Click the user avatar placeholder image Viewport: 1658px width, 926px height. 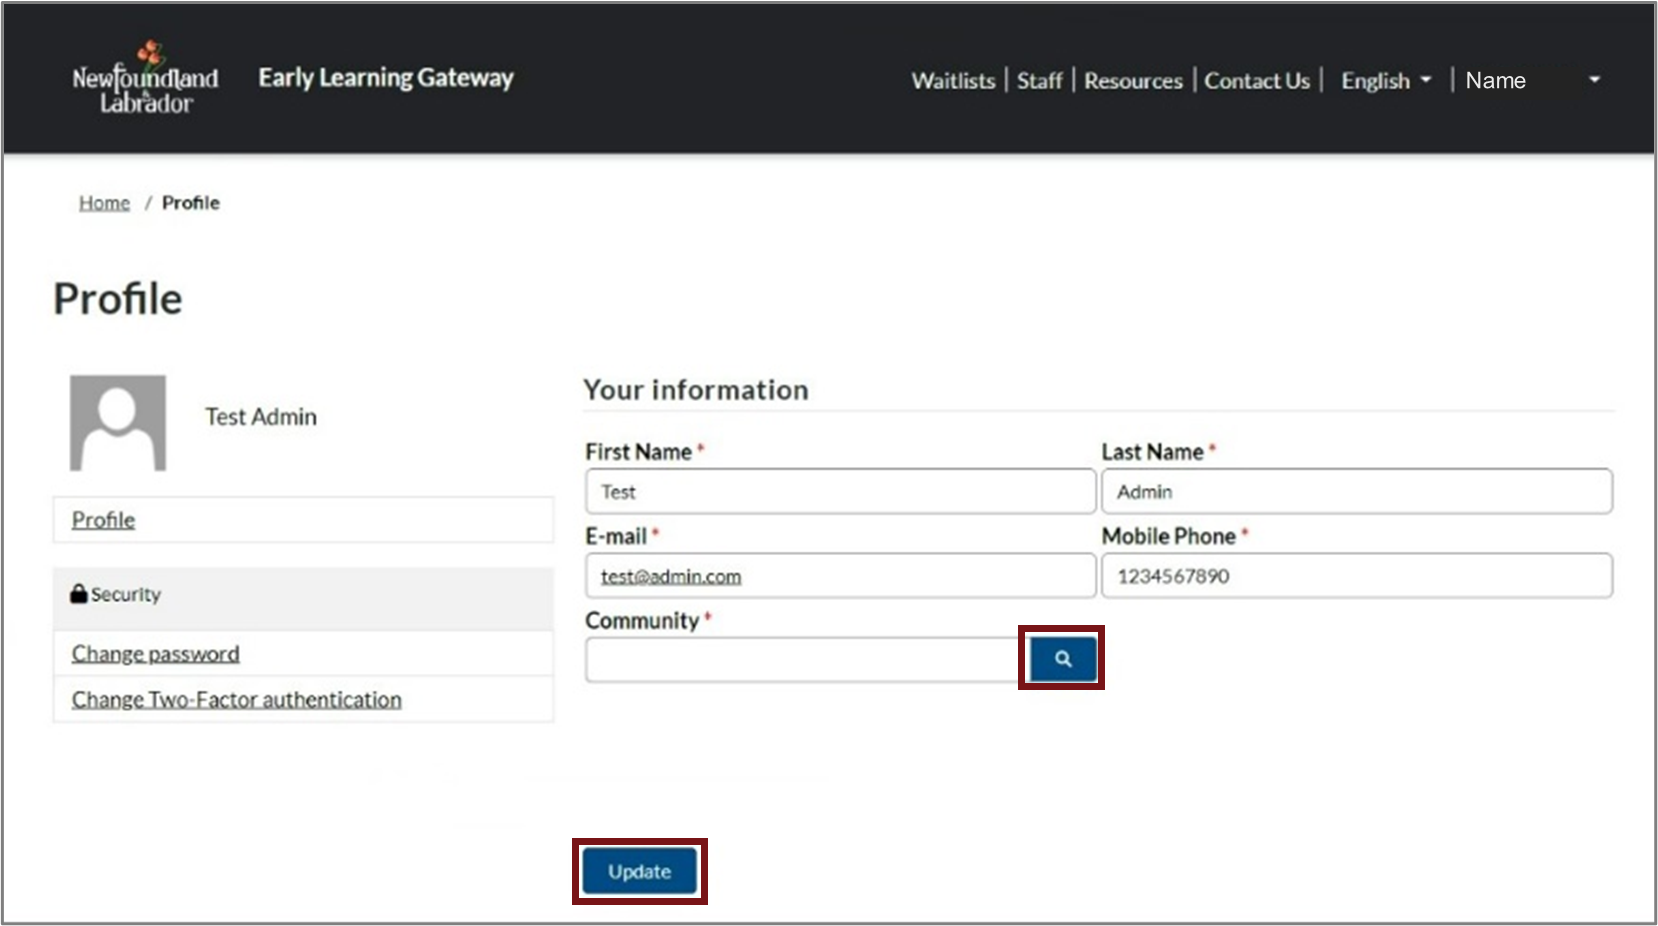coord(118,423)
